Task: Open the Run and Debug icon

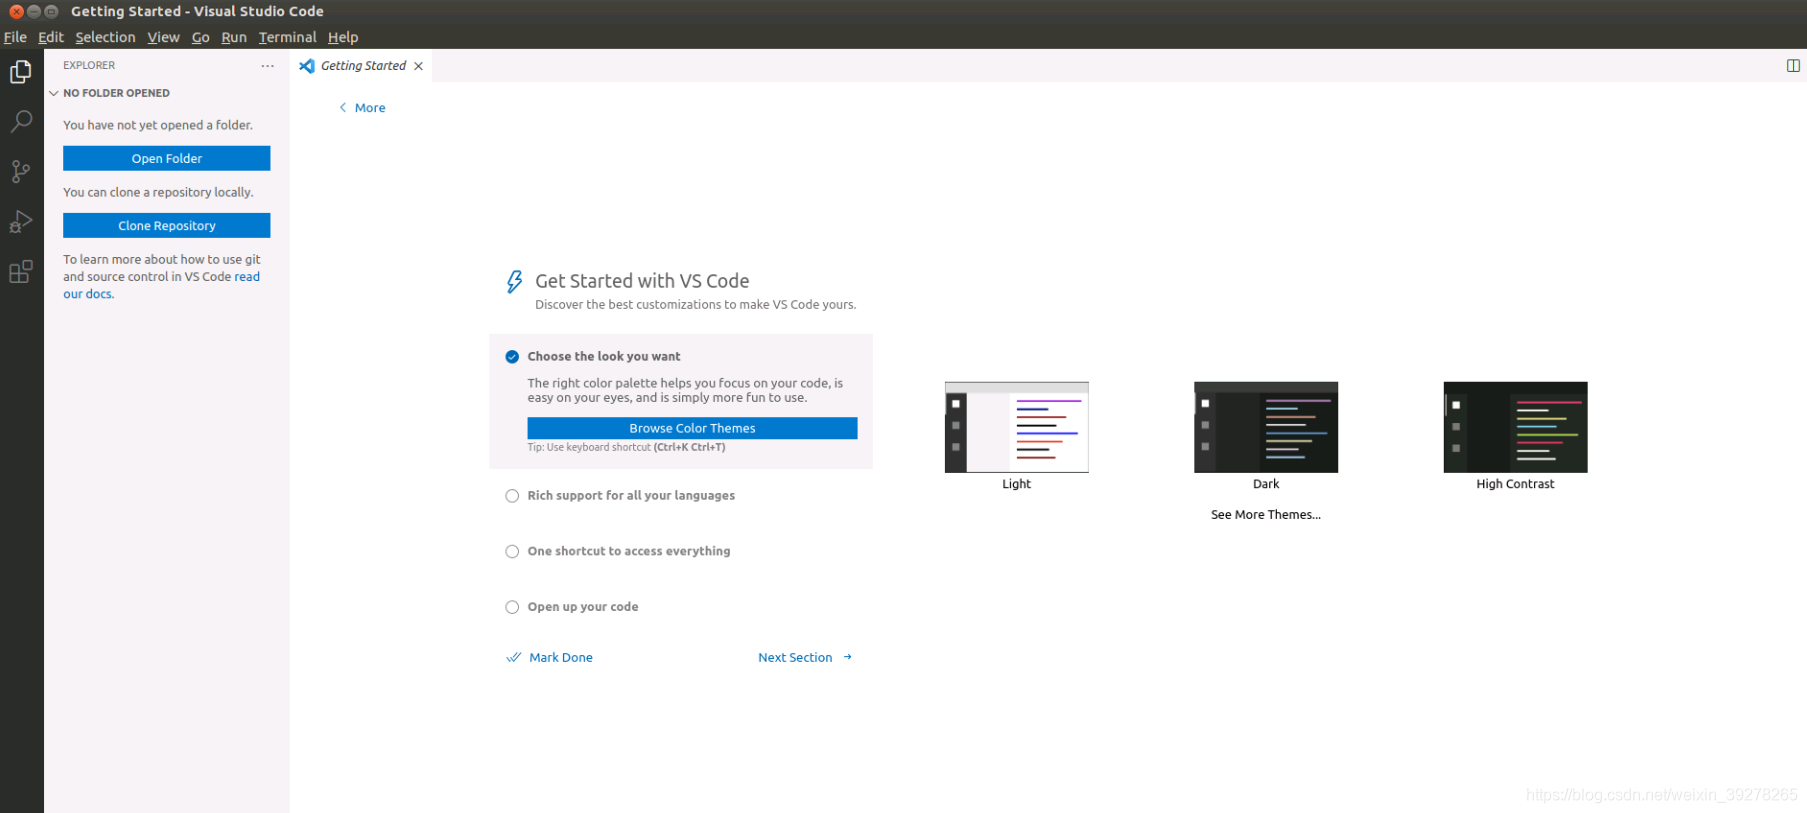Action: pos(21,221)
